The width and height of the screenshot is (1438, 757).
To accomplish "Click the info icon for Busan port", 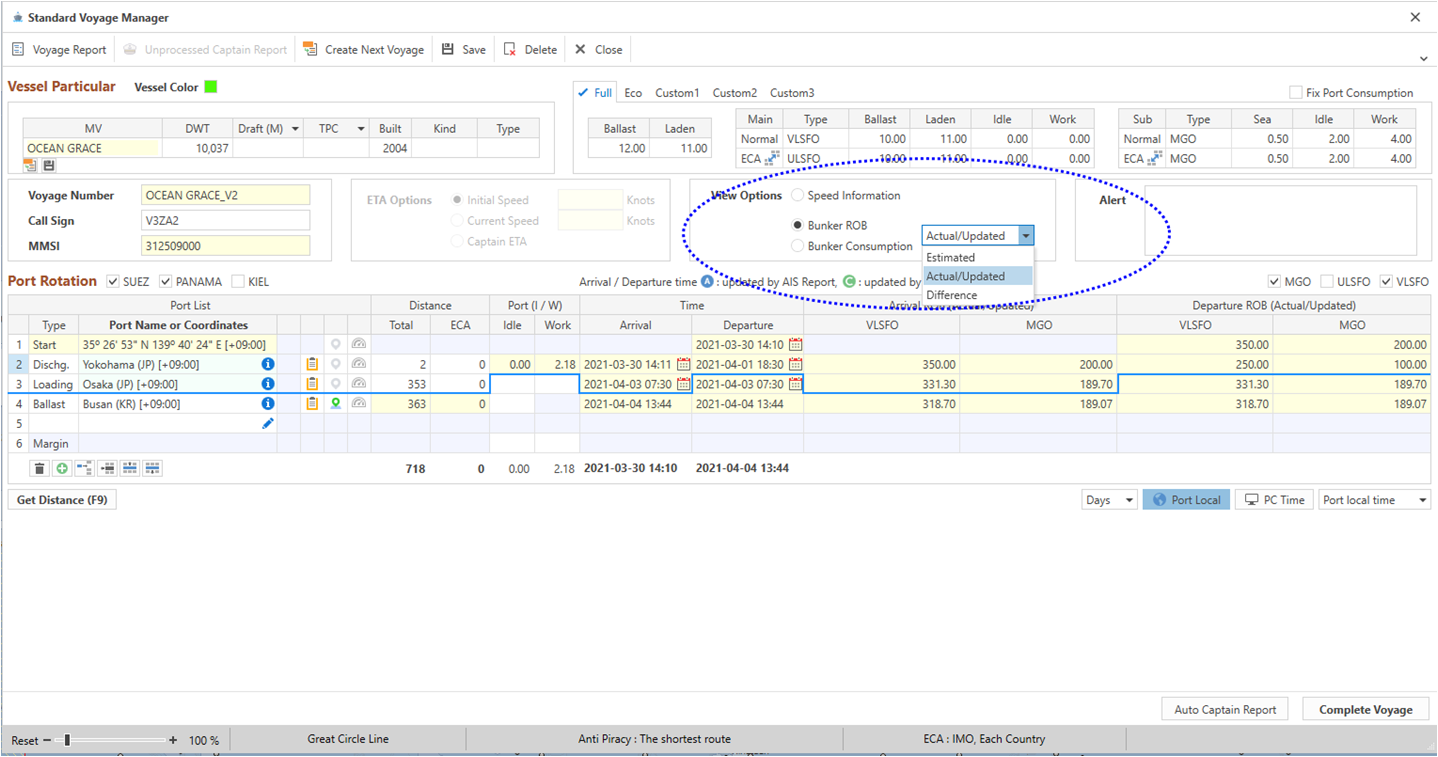I will tap(268, 404).
